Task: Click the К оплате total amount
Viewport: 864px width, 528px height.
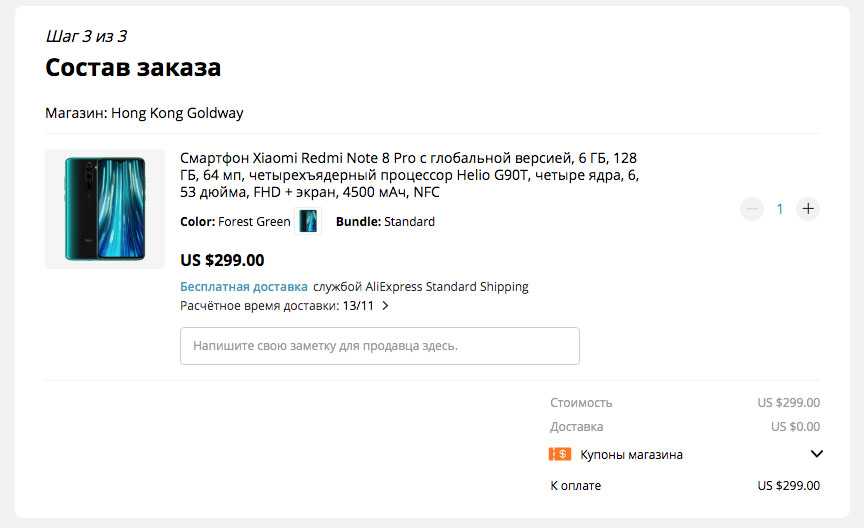Action: 788,486
